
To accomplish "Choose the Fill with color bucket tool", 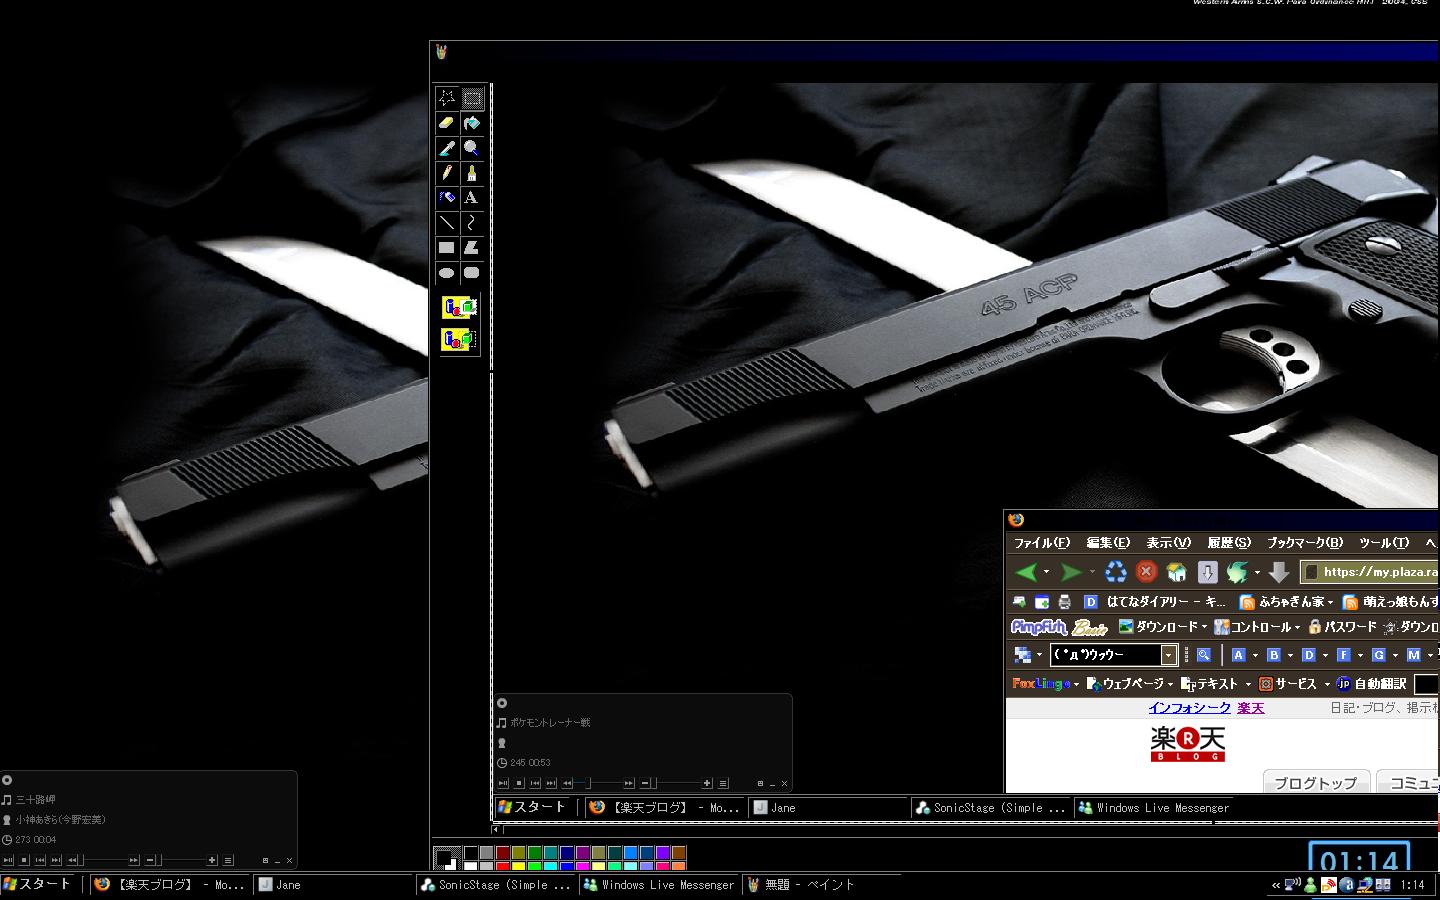I will (x=472, y=122).
